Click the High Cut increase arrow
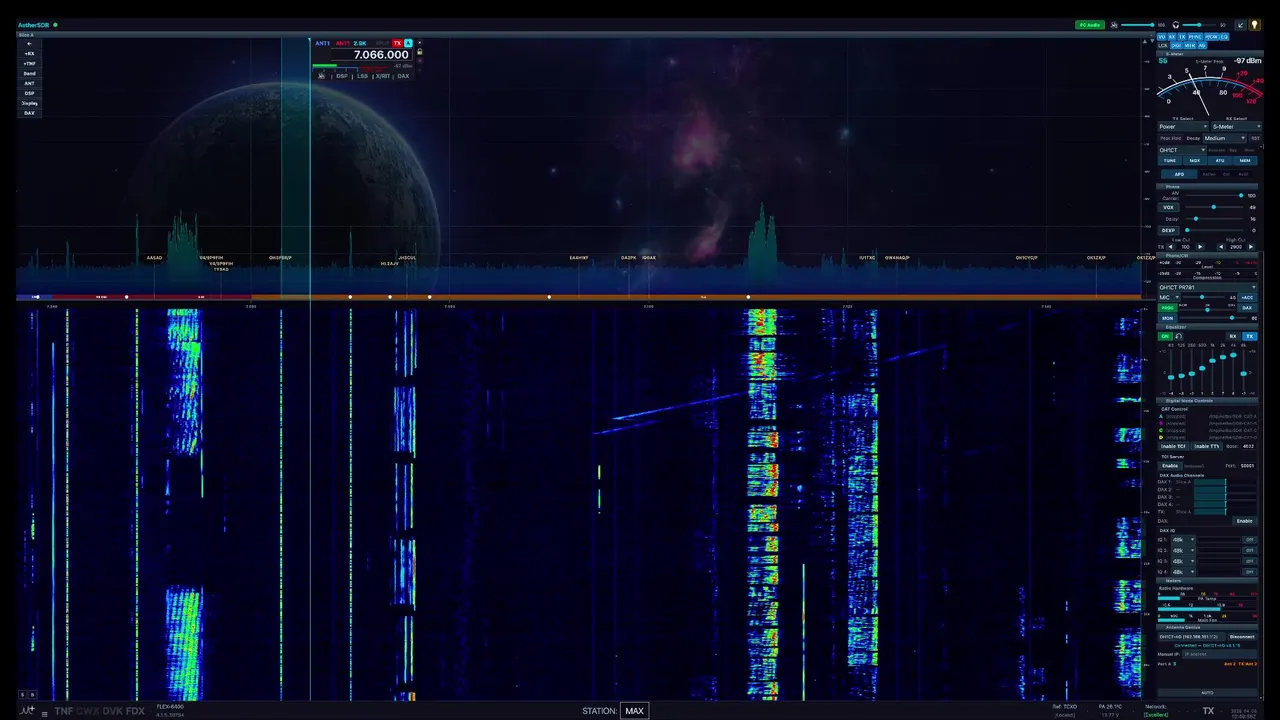 (1251, 247)
